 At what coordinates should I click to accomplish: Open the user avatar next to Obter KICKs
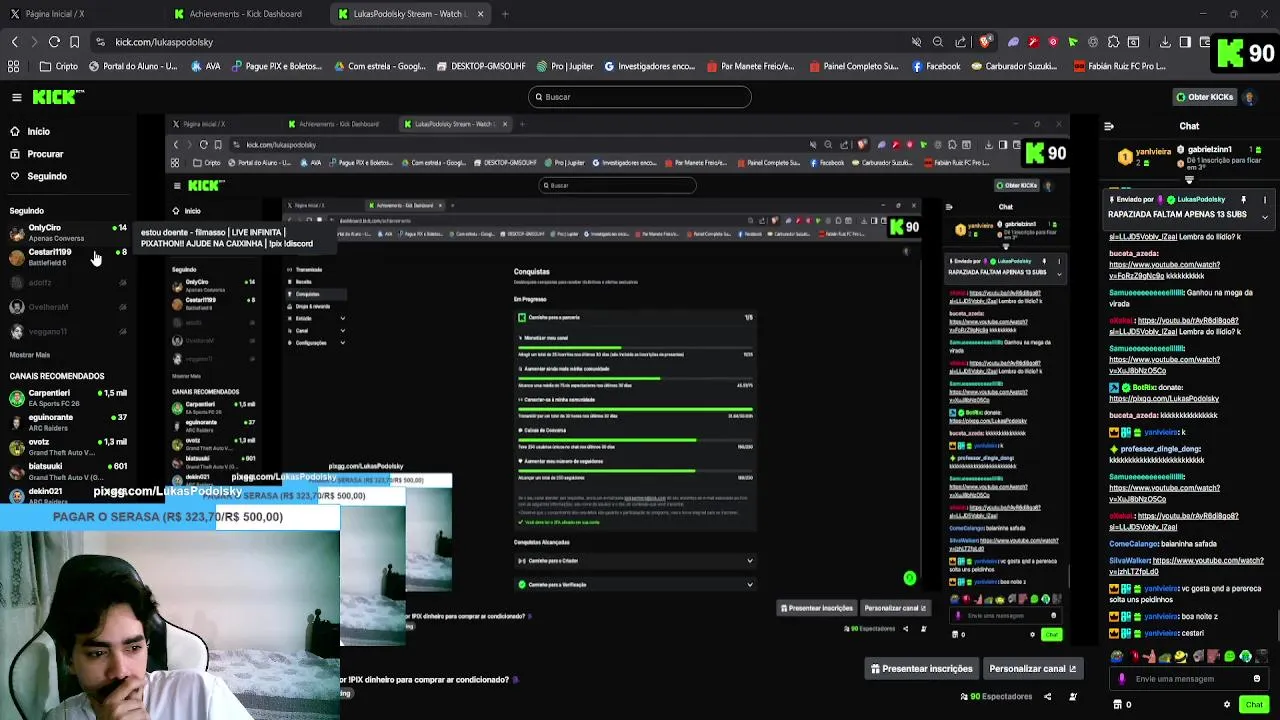click(1249, 97)
